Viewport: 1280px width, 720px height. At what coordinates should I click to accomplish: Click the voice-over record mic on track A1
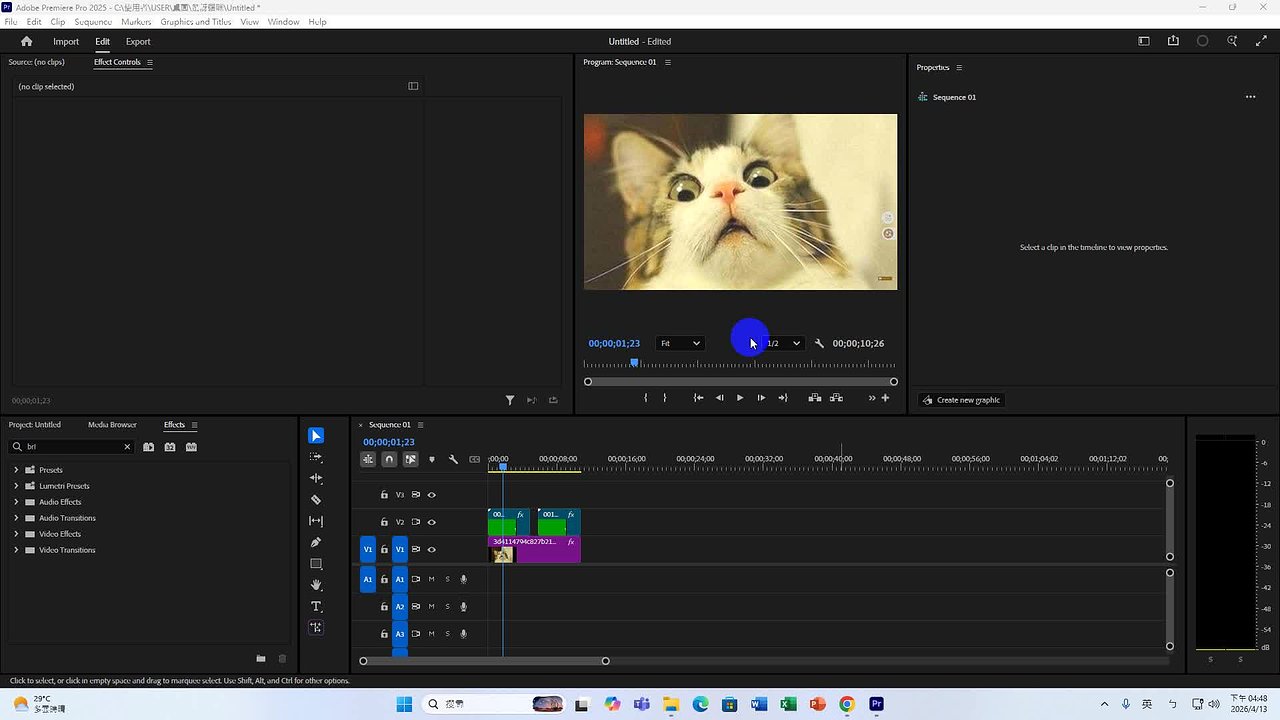463,579
